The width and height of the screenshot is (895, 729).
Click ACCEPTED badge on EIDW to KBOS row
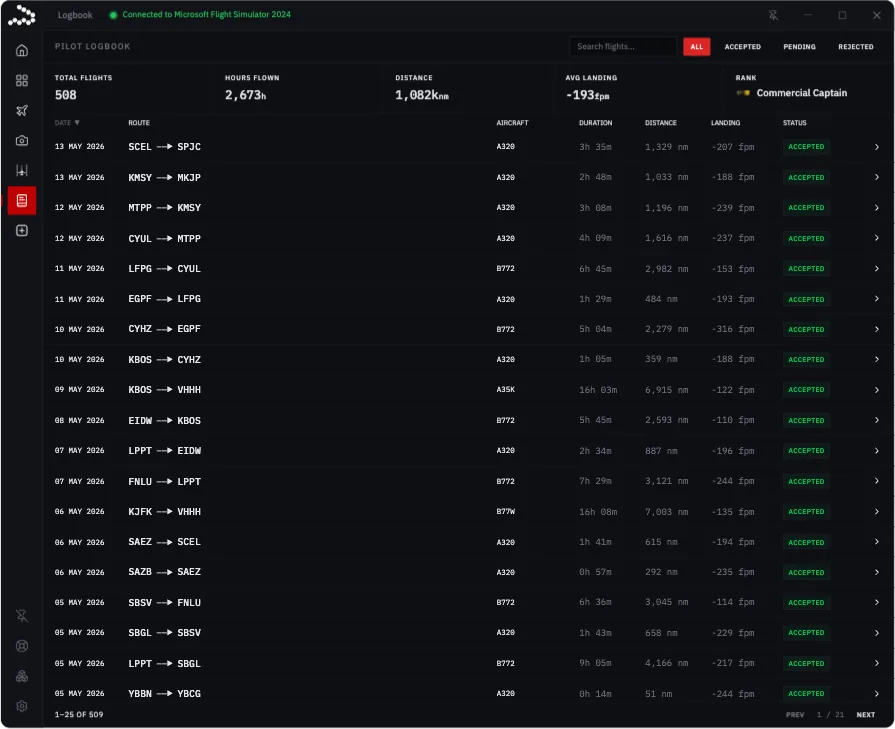coord(806,420)
